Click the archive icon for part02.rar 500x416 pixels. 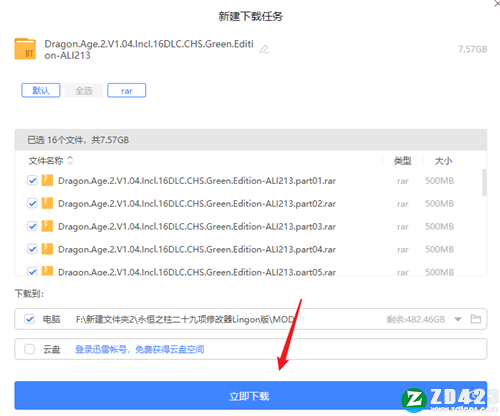pyautogui.click(x=47, y=203)
